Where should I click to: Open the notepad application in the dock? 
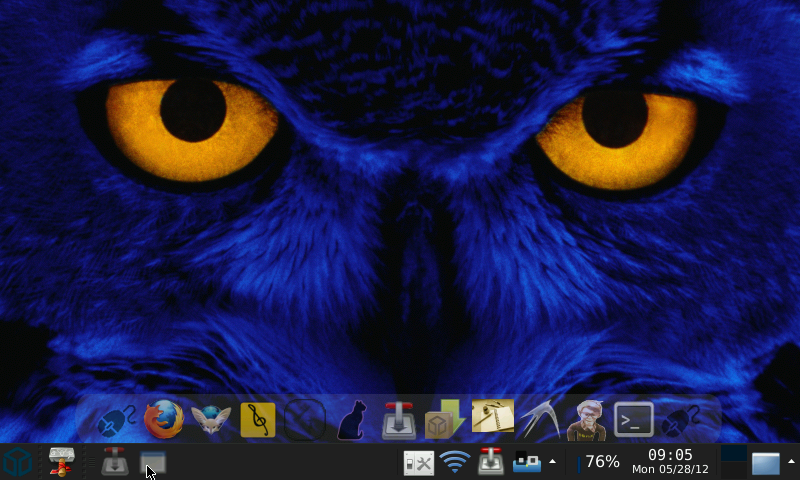[x=492, y=418]
